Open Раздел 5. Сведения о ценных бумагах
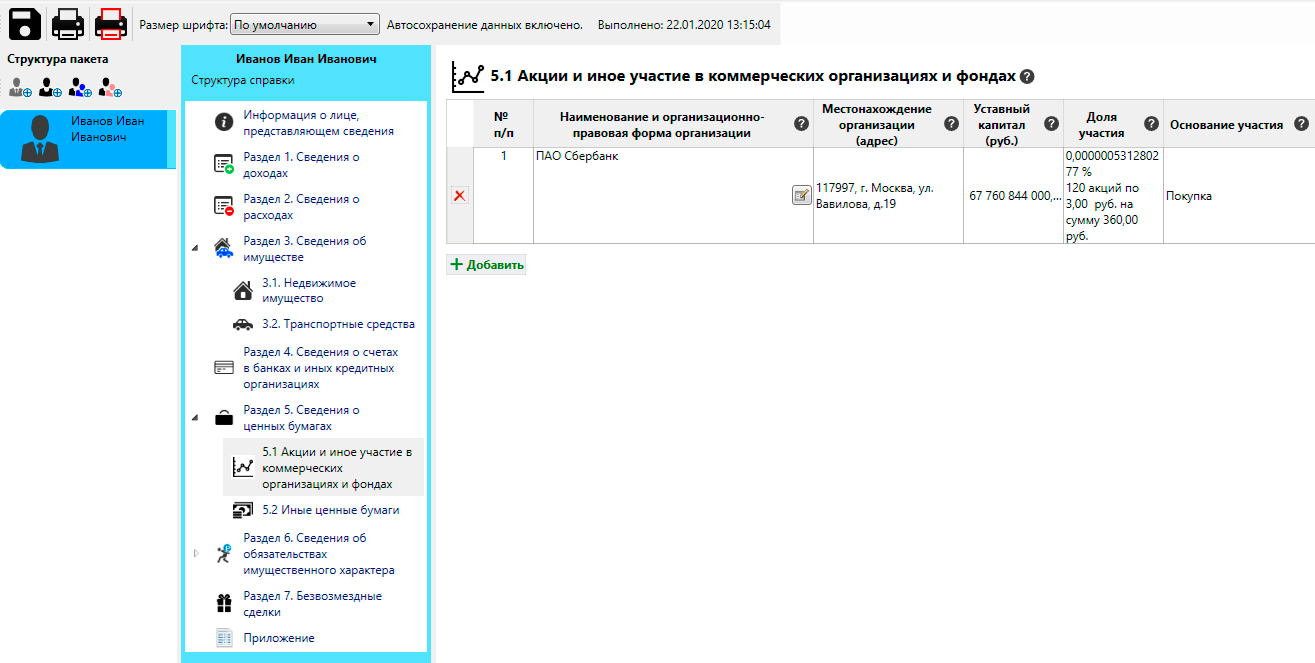 click(x=301, y=418)
